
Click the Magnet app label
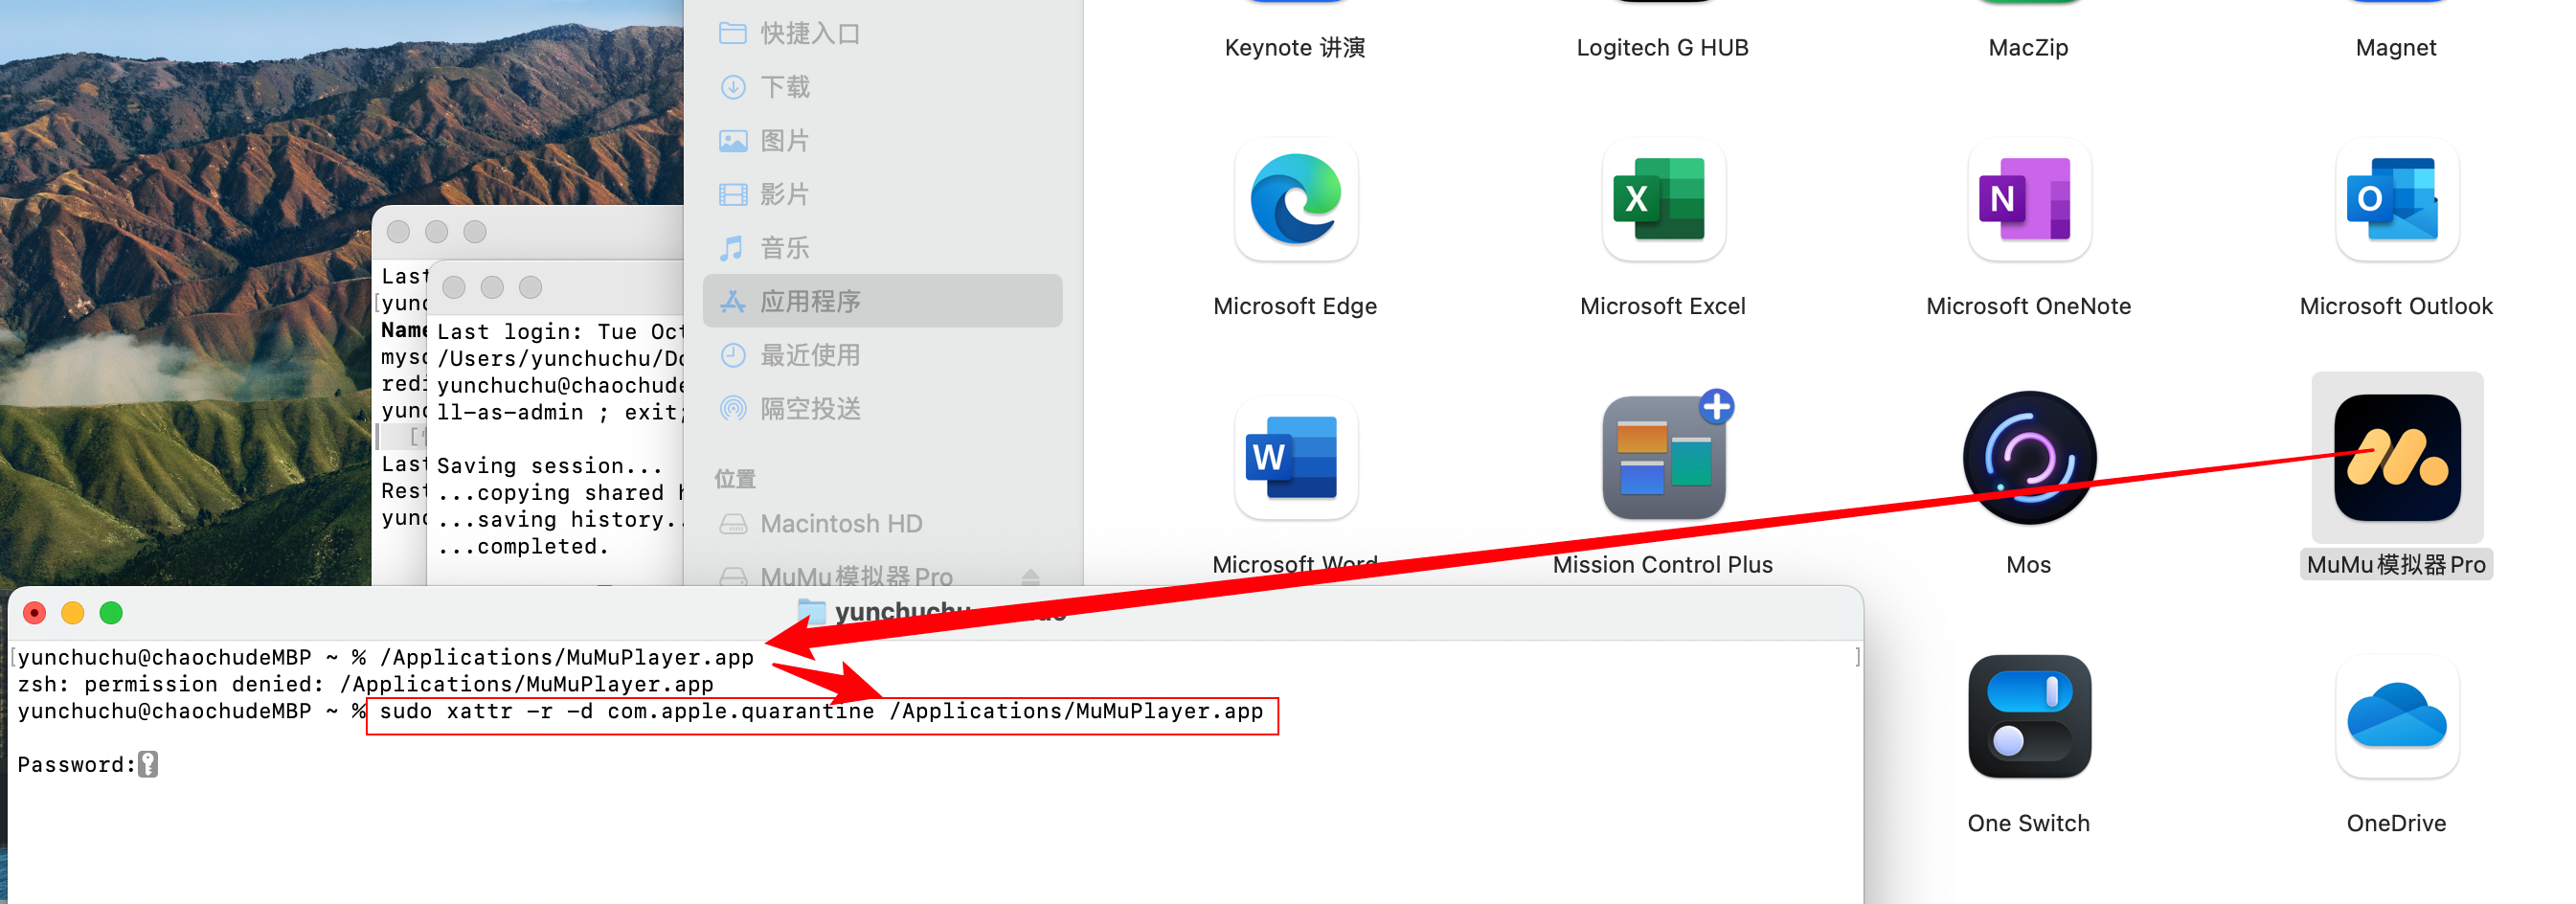tap(2396, 47)
